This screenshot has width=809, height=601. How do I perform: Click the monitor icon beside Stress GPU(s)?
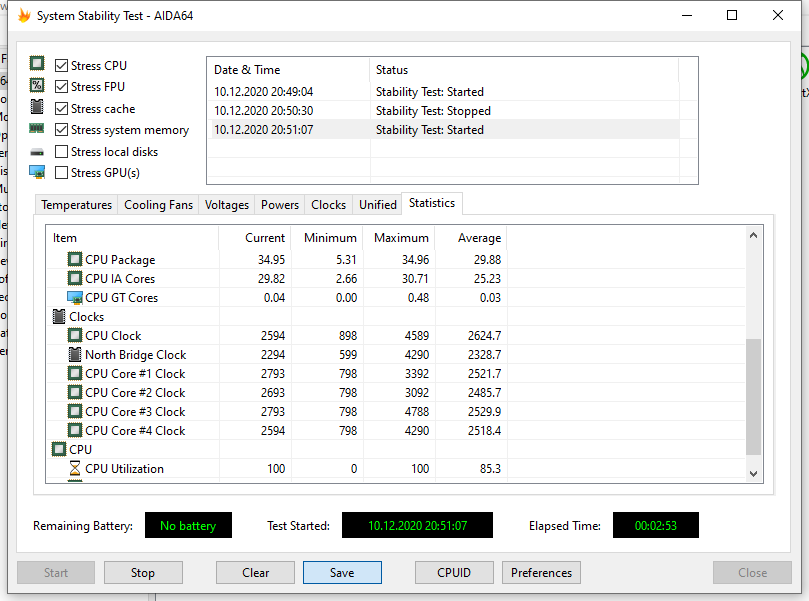37,173
